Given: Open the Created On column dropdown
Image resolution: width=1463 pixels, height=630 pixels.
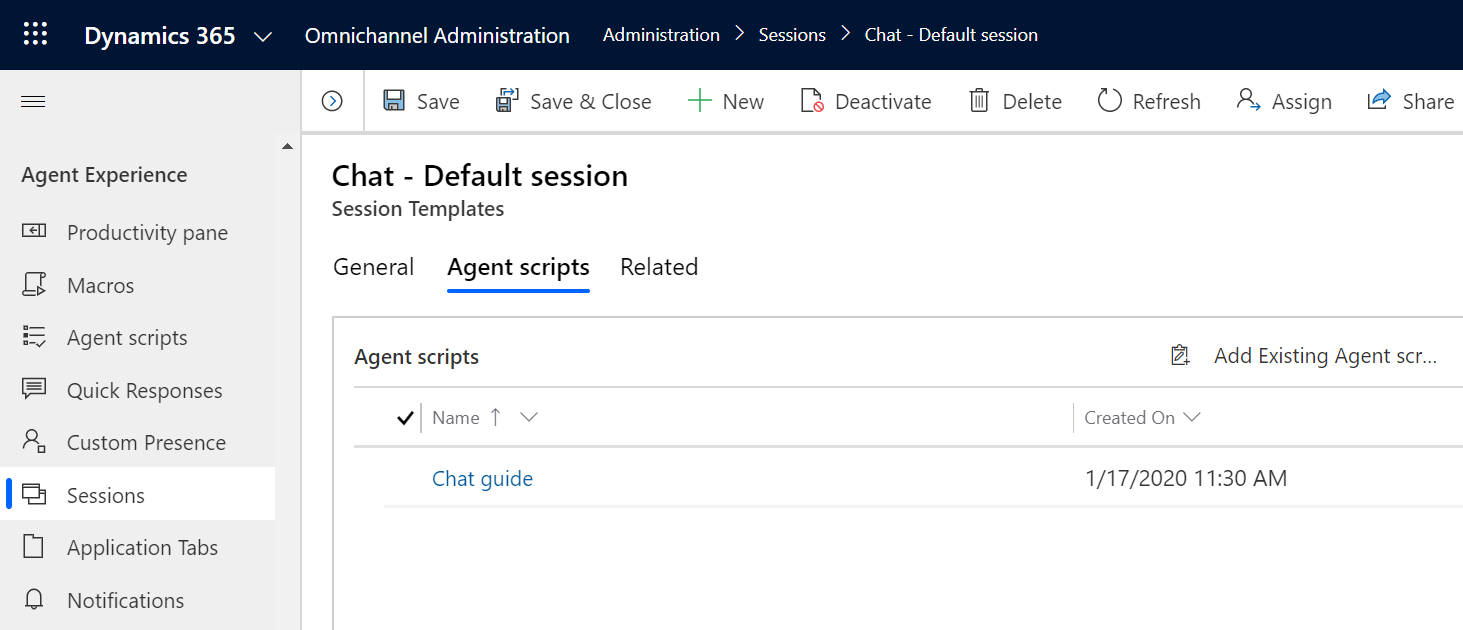Looking at the screenshot, I should pos(1191,418).
